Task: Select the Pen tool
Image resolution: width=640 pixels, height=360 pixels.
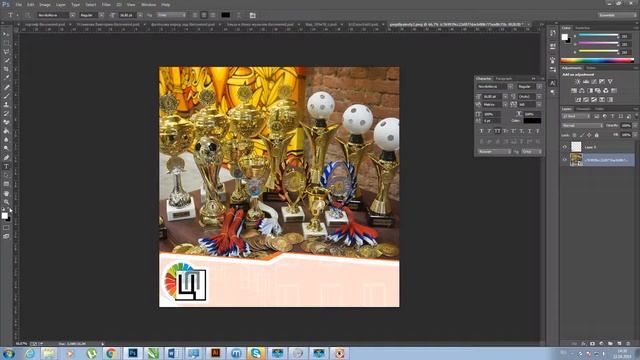Action: click(x=6, y=158)
